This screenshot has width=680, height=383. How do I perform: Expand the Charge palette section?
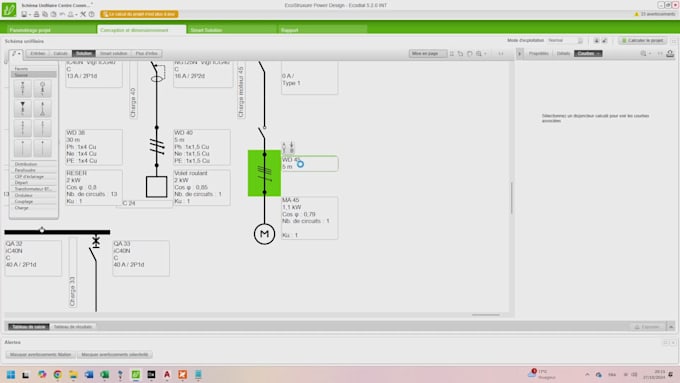[x=34, y=208]
